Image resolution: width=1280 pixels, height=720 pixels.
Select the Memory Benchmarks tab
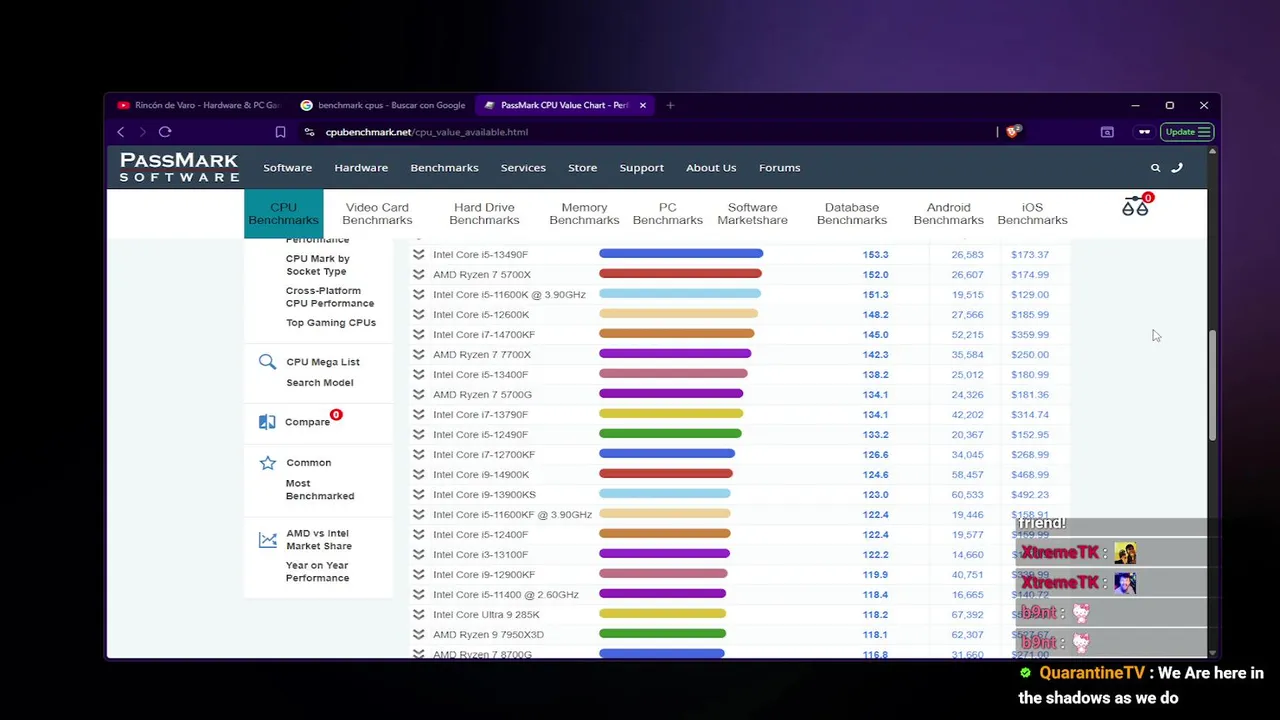(x=584, y=214)
